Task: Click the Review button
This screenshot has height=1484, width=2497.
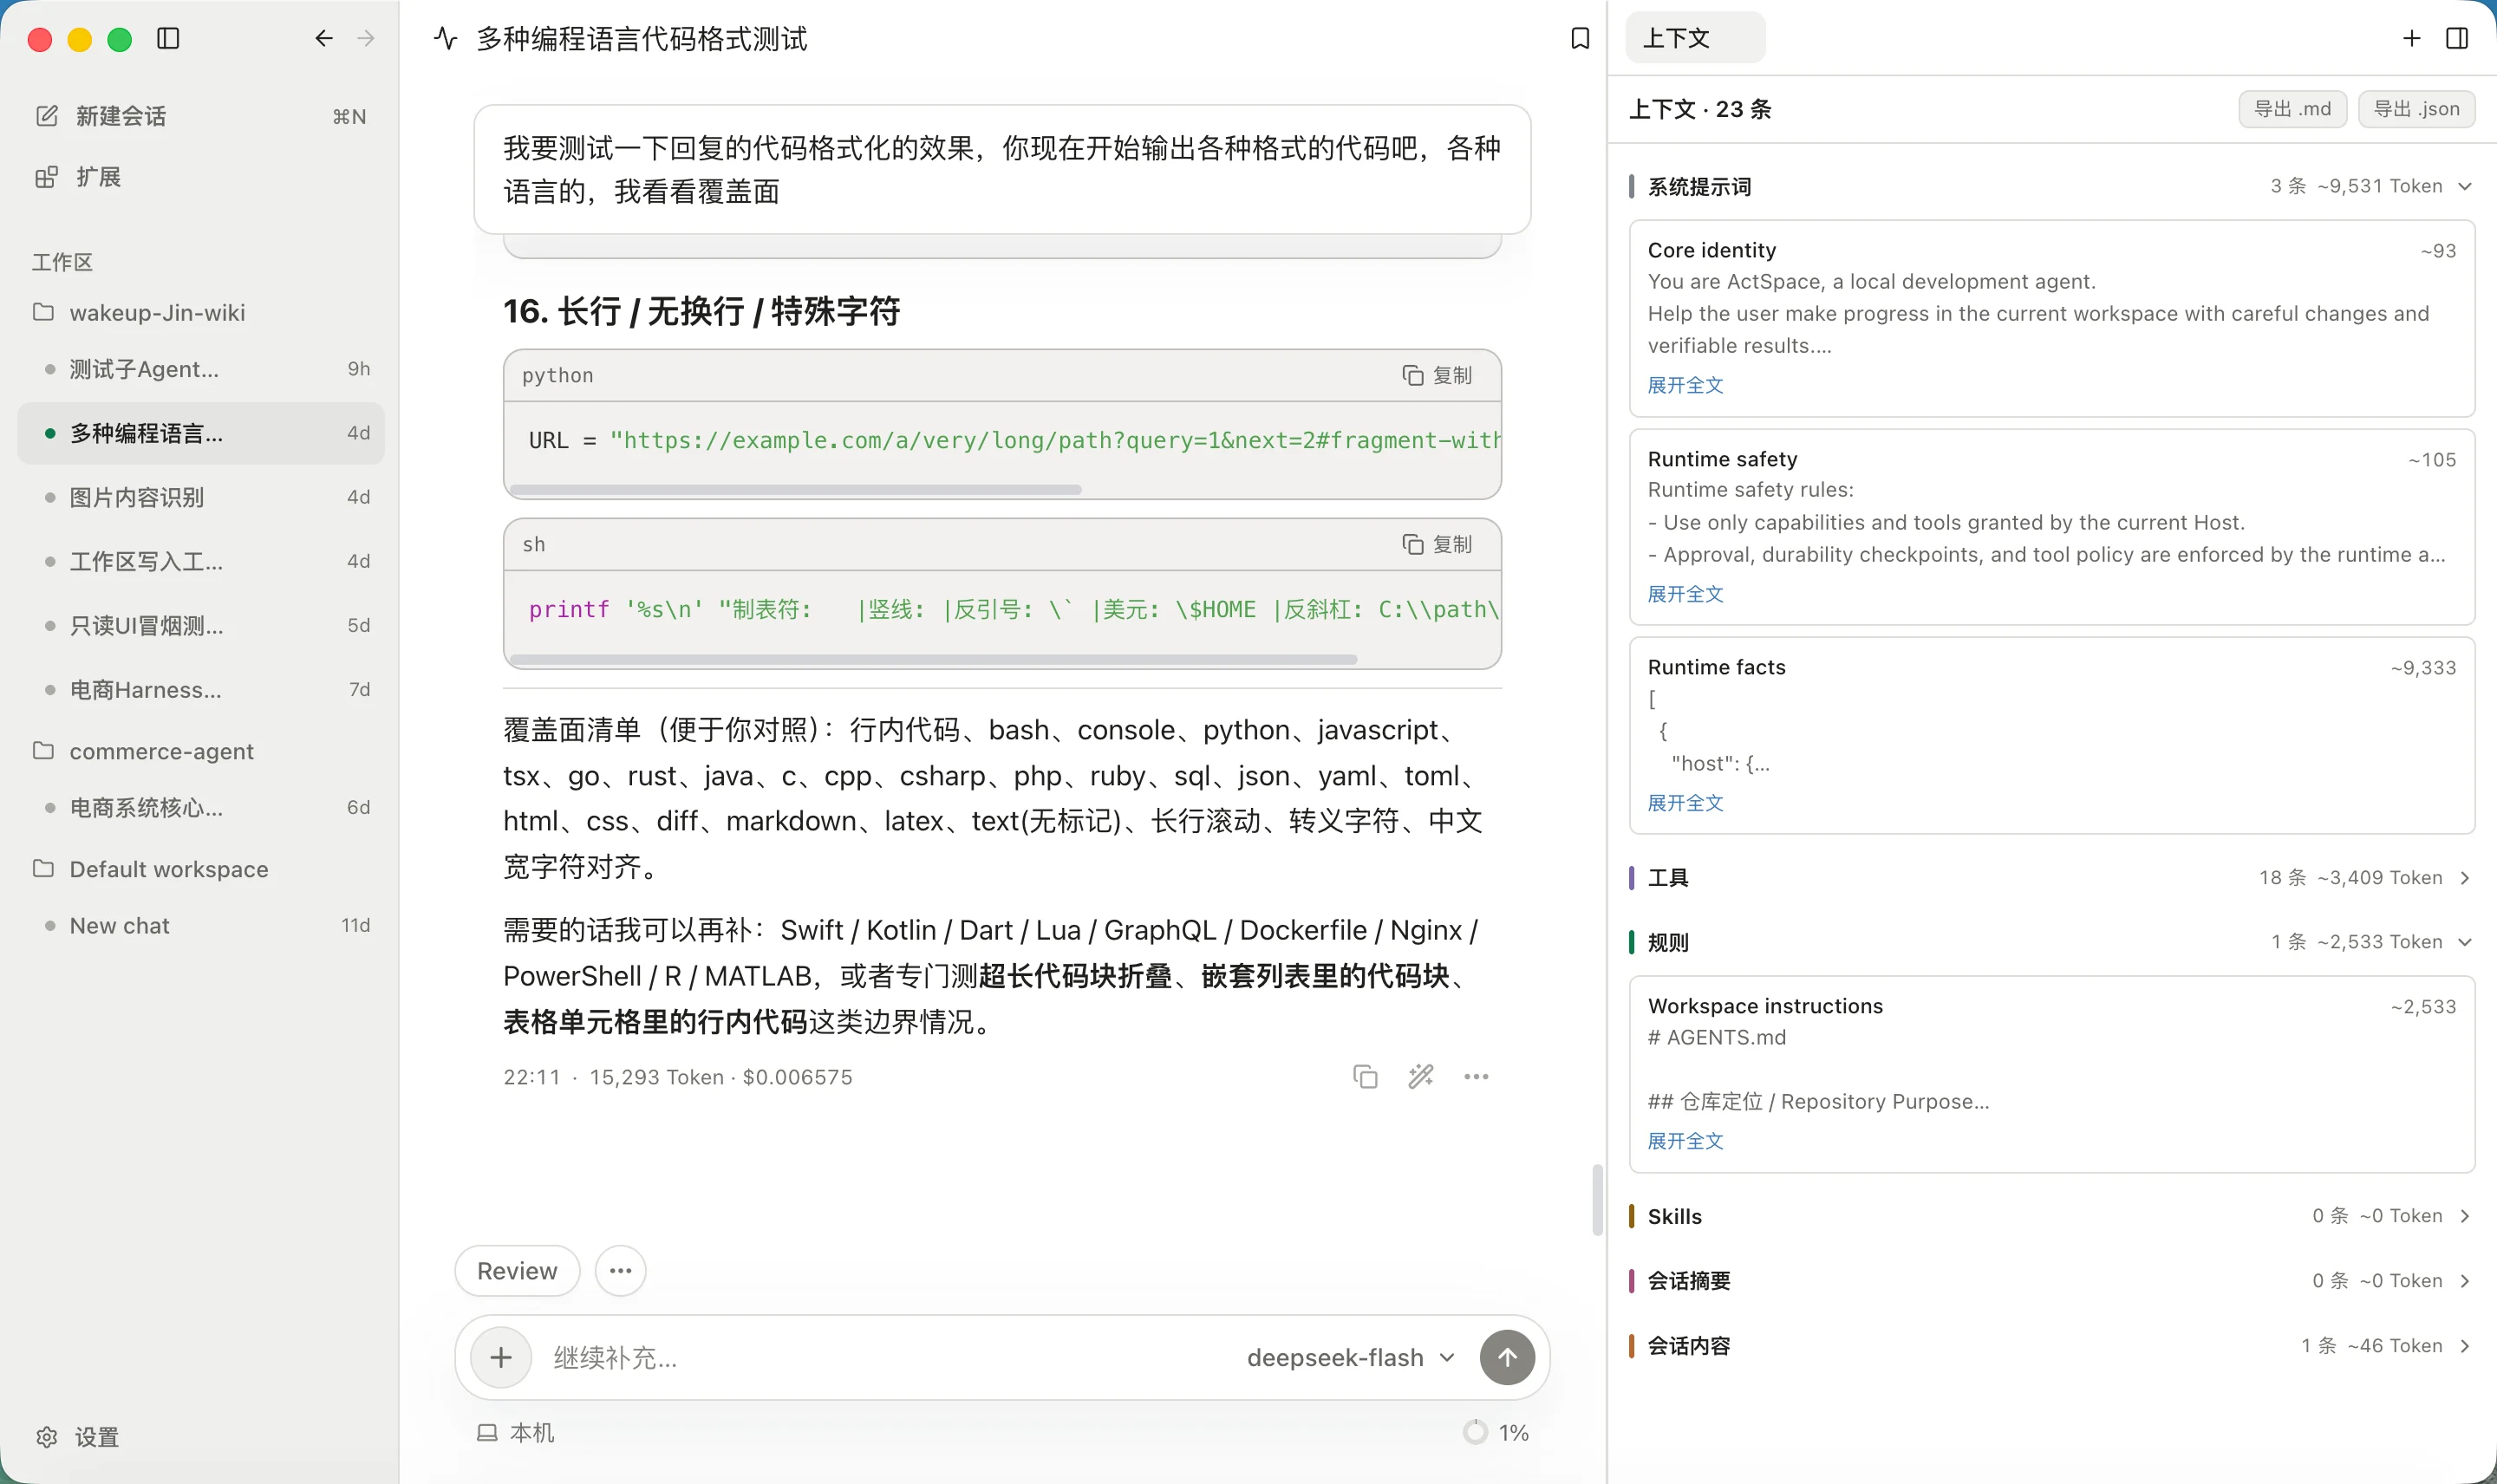Action: 517,1271
